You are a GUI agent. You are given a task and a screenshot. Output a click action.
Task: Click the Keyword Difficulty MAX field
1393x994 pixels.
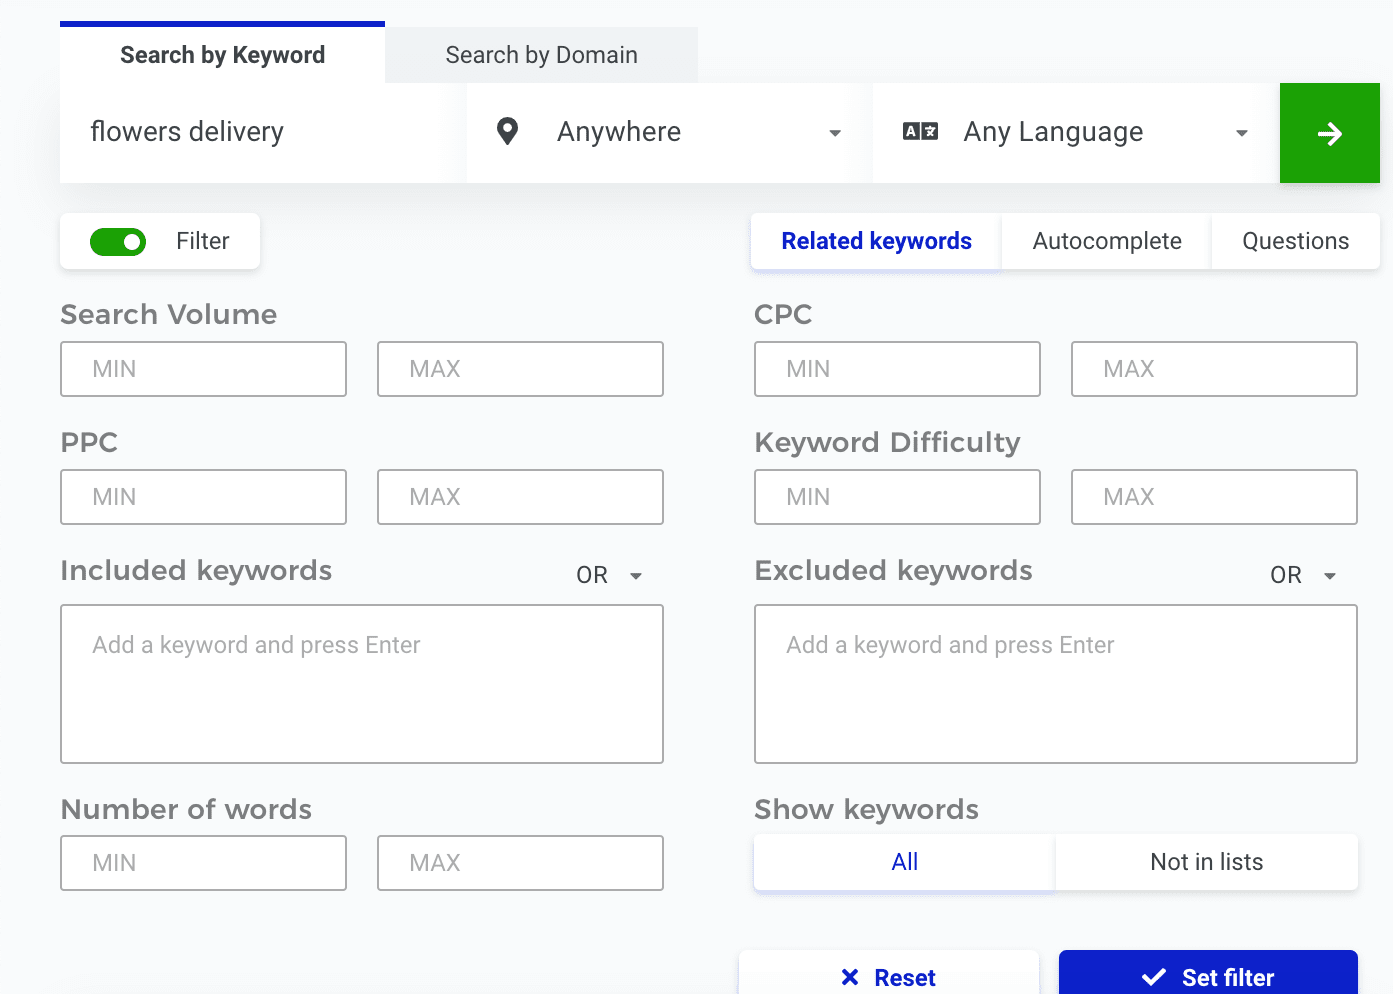(1214, 497)
